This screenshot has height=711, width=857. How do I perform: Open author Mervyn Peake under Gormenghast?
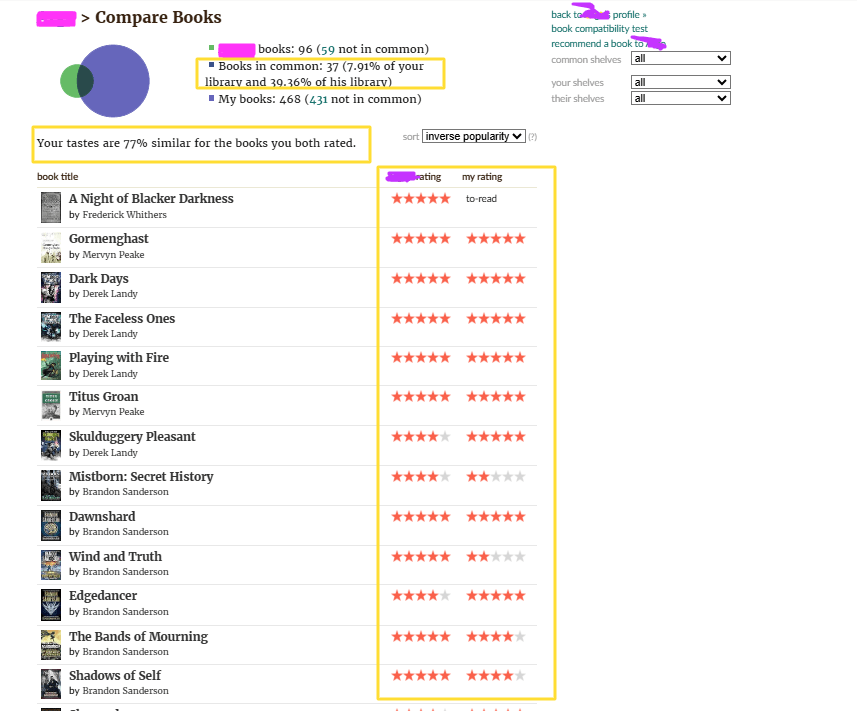pyautogui.click(x=113, y=255)
